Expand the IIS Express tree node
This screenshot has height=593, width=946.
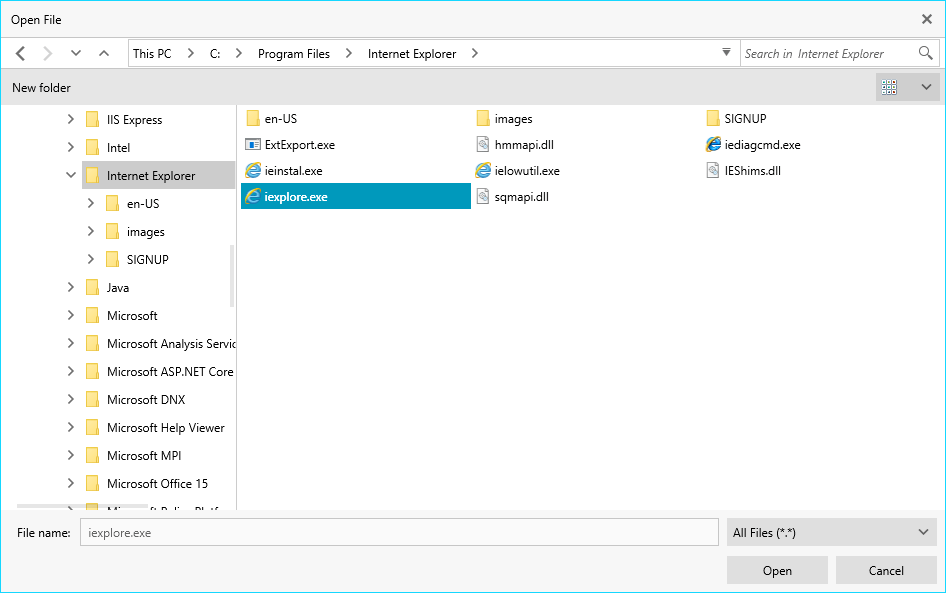tap(71, 119)
